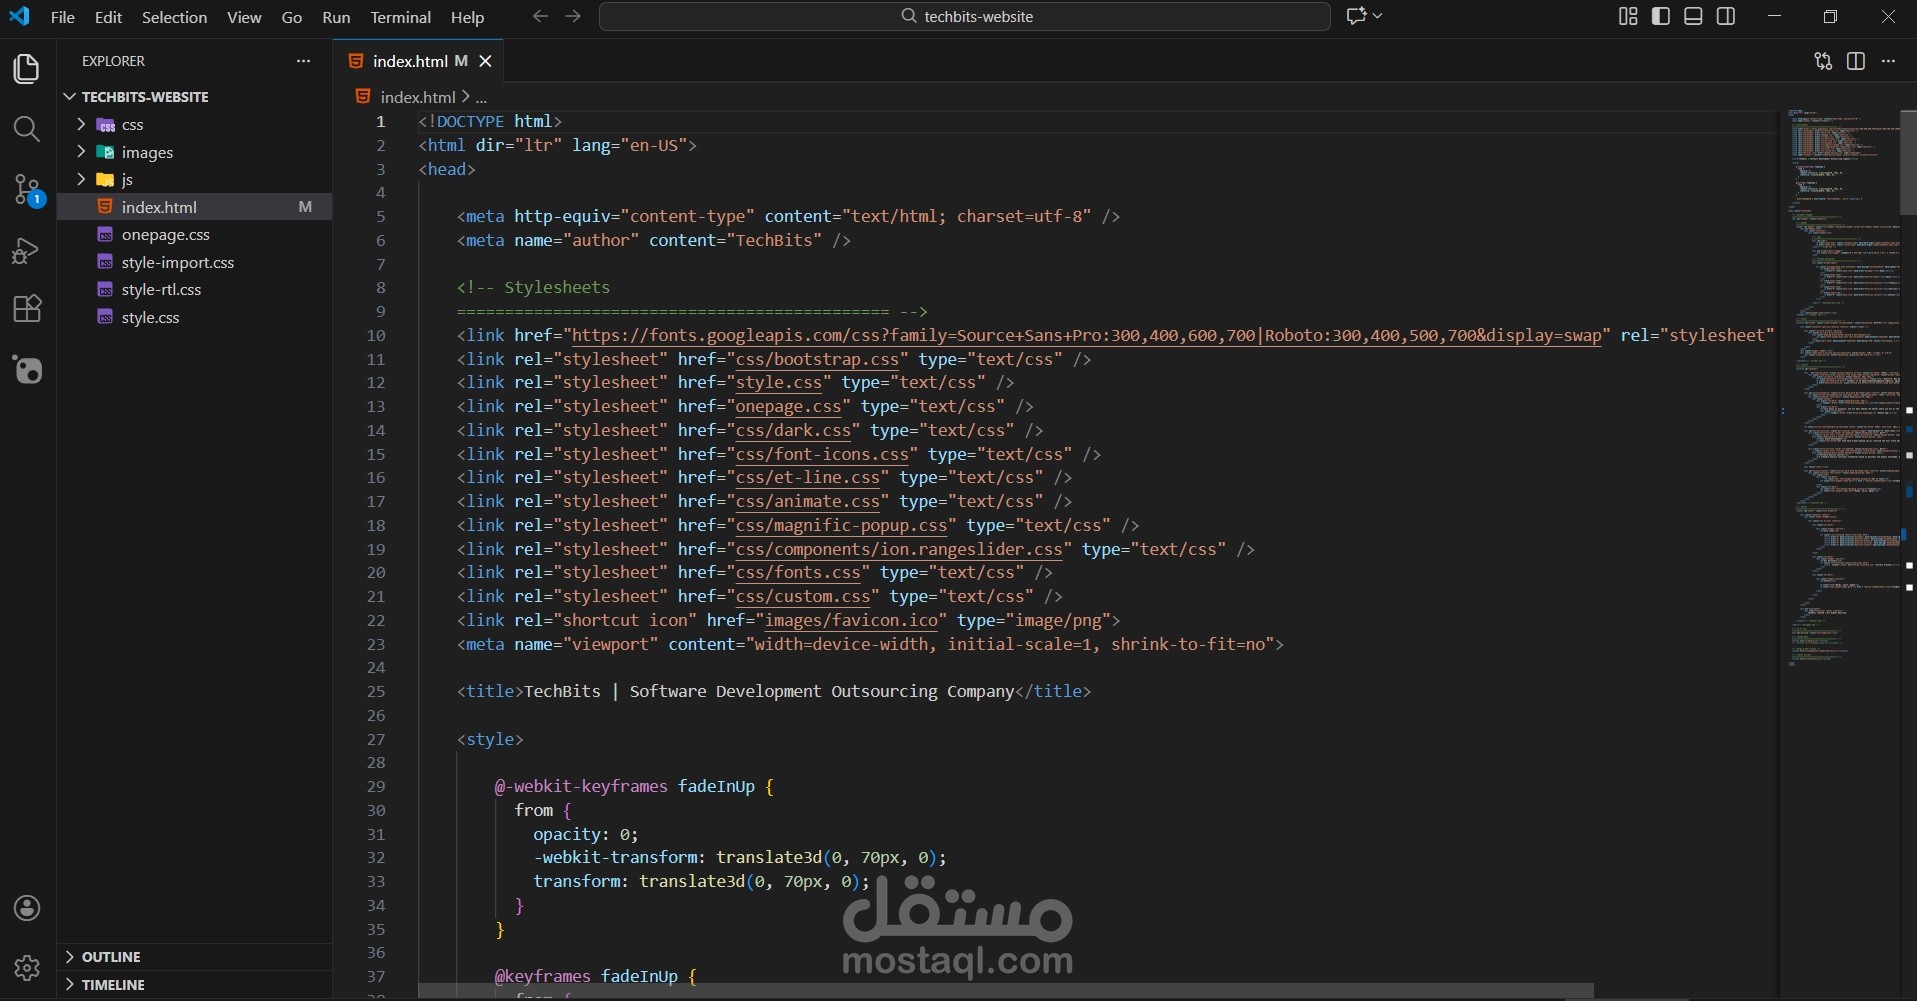
Task: Click the HTML file icon in breadcrumb
Action: (363, 97)
